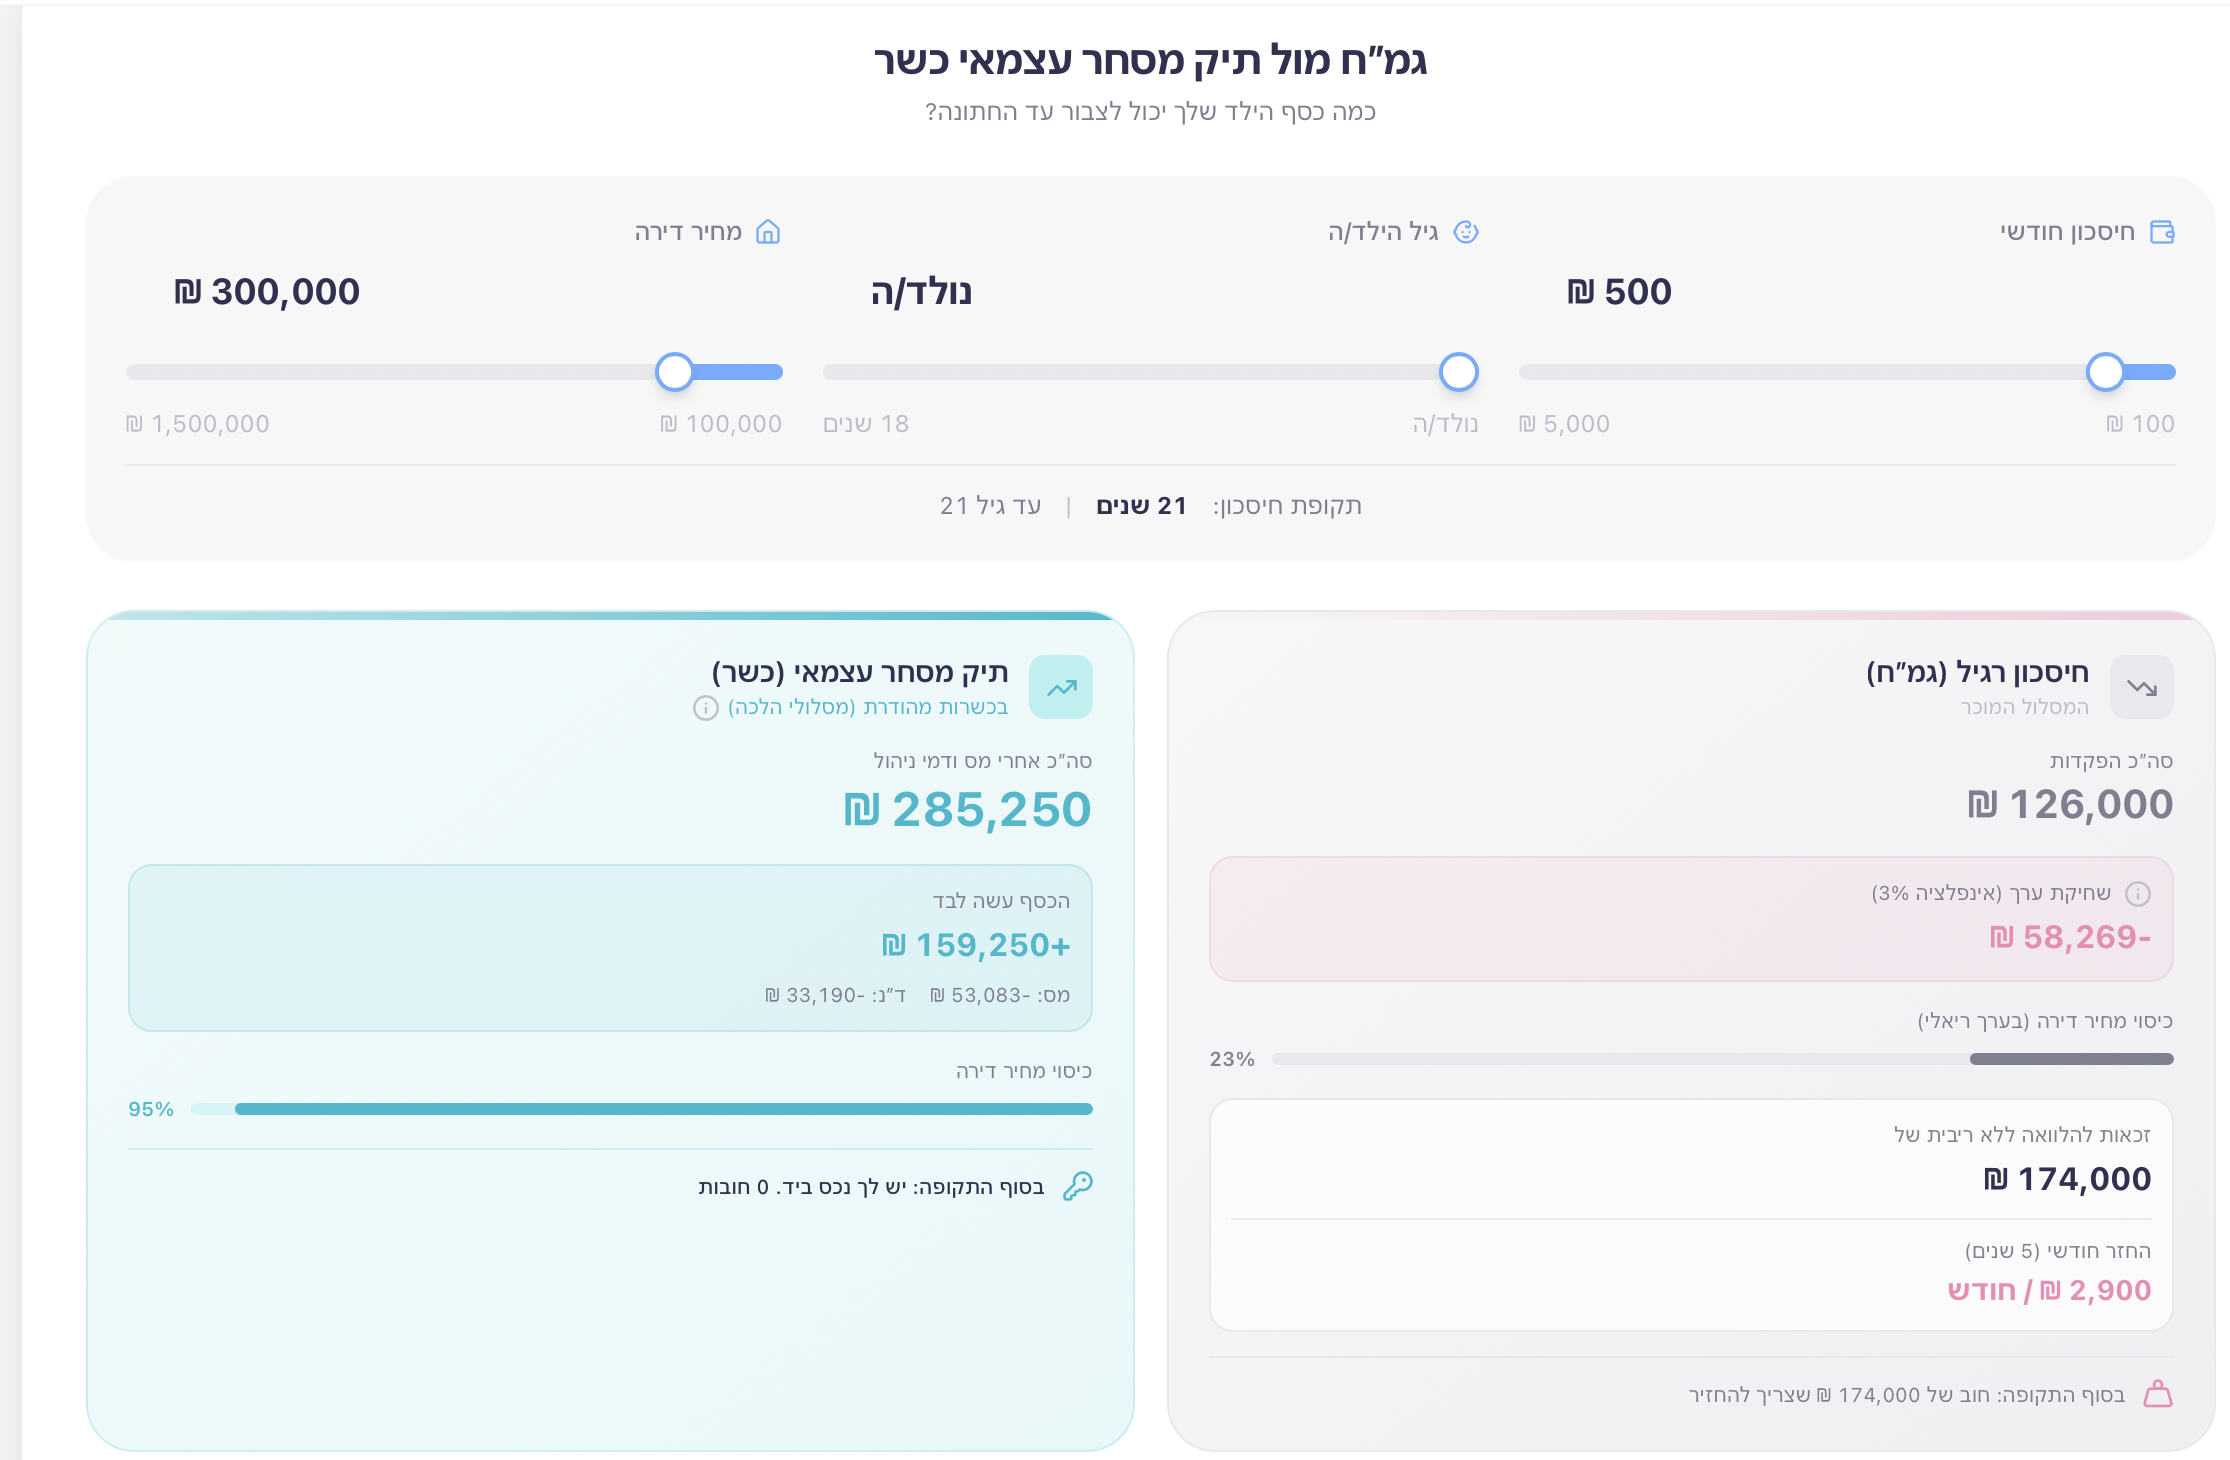Click the 285,250 ₪ total amount
Image resolution: width=2230 pixels, height=1460 pixels.
tap(966, 809)
